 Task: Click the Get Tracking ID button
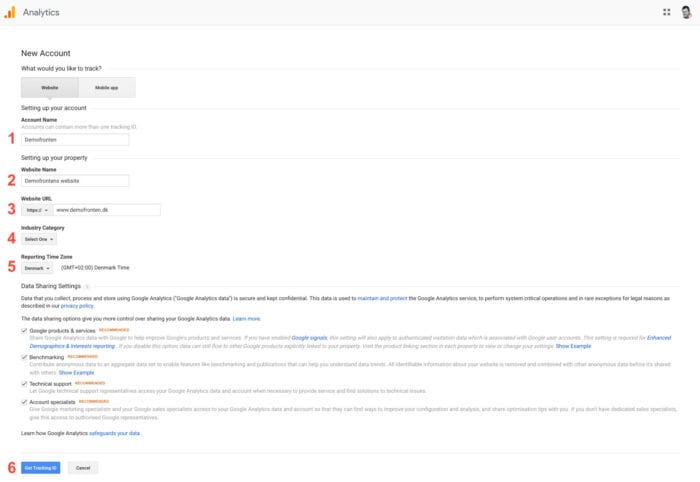pos(41,468)
